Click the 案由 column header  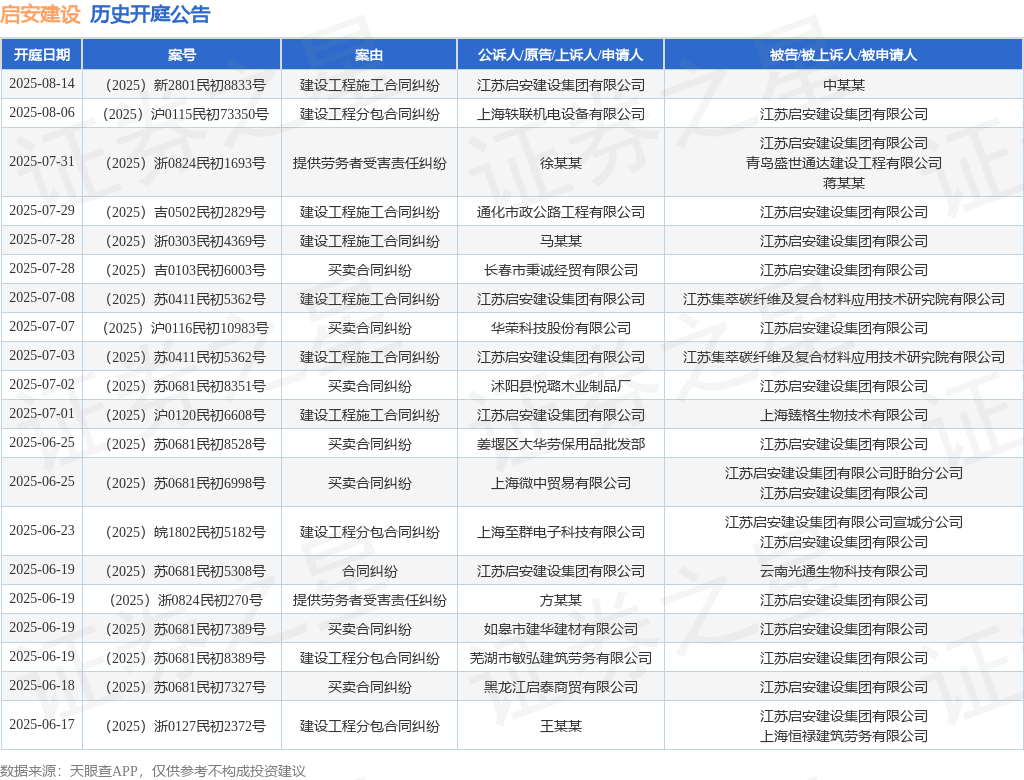tap(369, 55)
